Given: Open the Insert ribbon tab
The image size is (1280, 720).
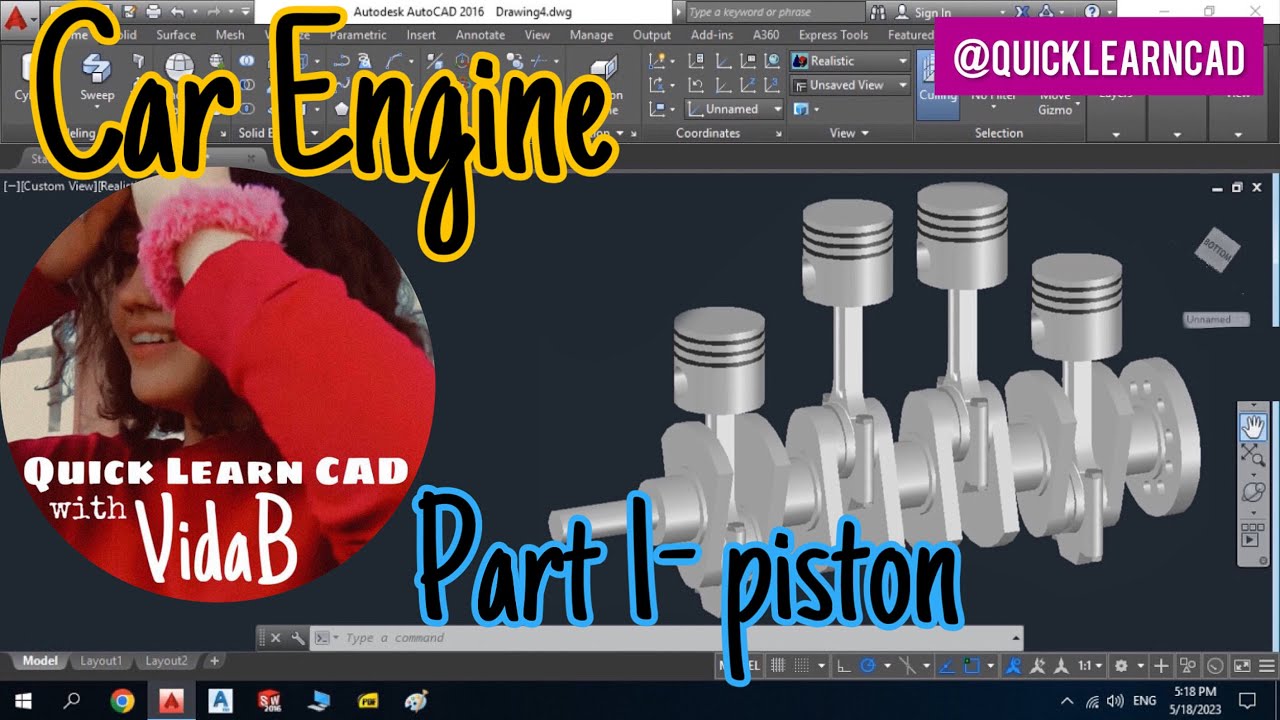Looking at the screenshot, I should pyautogui.click(x=421, y=35).
